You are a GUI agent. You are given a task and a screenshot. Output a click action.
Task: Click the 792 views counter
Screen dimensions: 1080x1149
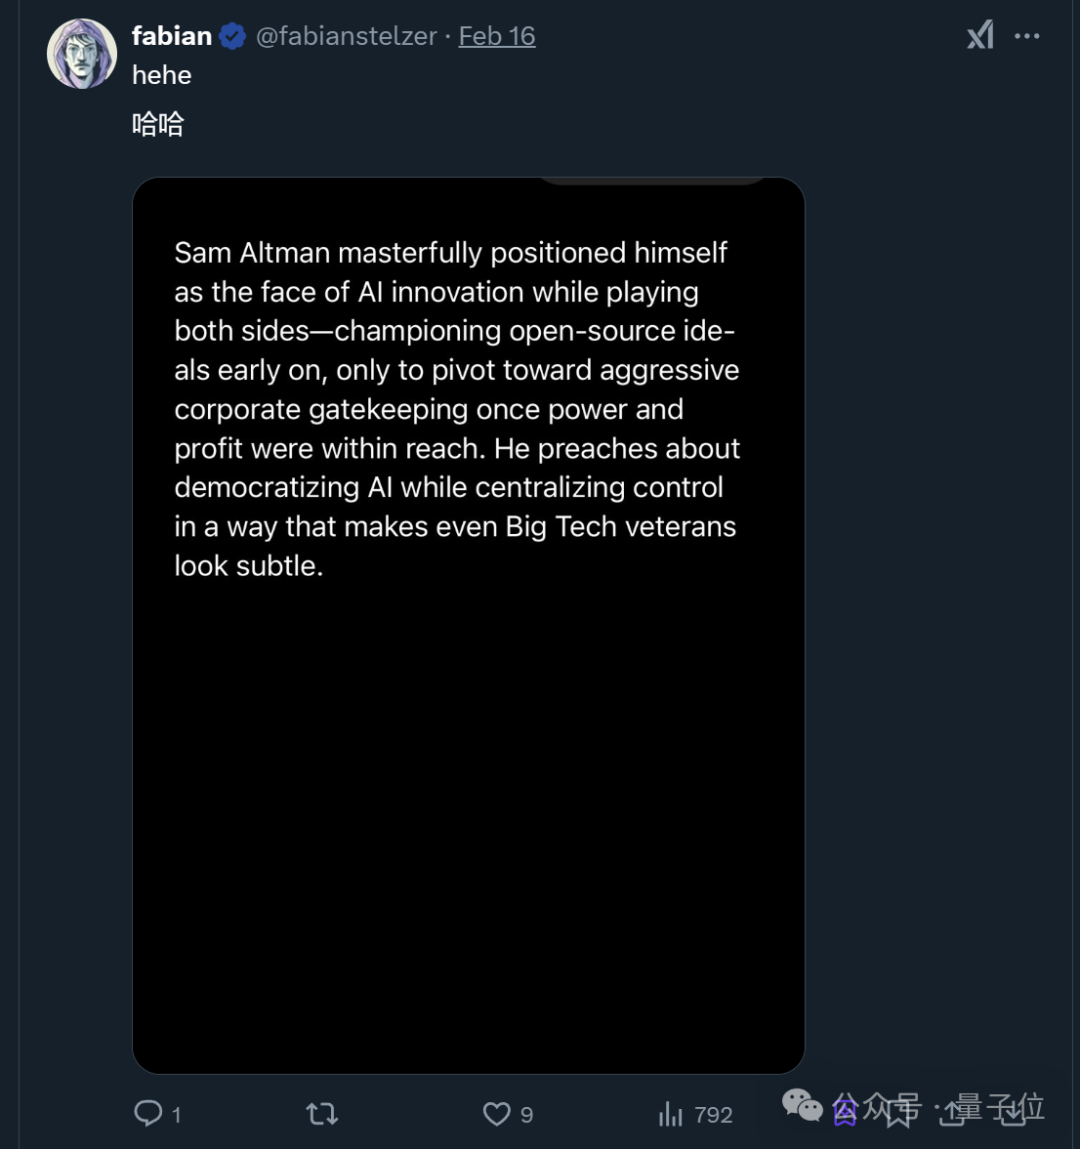pos(712,1113)
